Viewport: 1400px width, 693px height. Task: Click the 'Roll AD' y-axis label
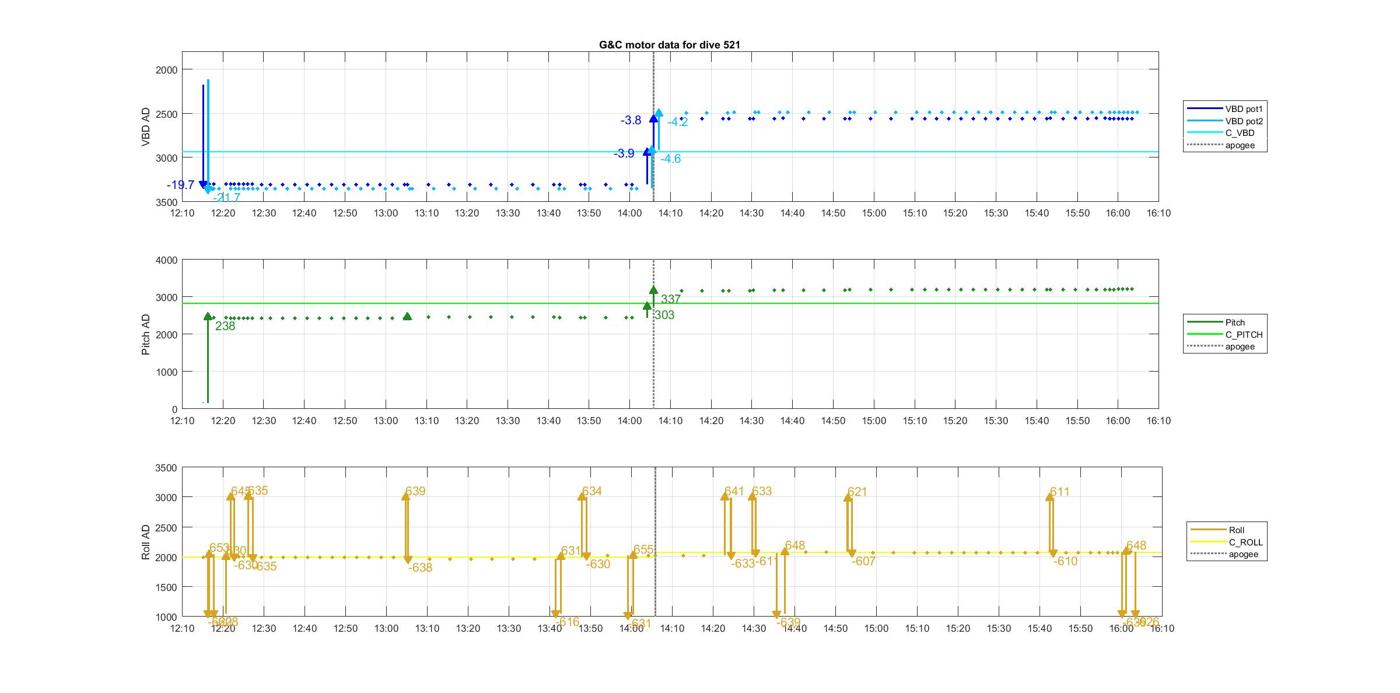point(146,541)
